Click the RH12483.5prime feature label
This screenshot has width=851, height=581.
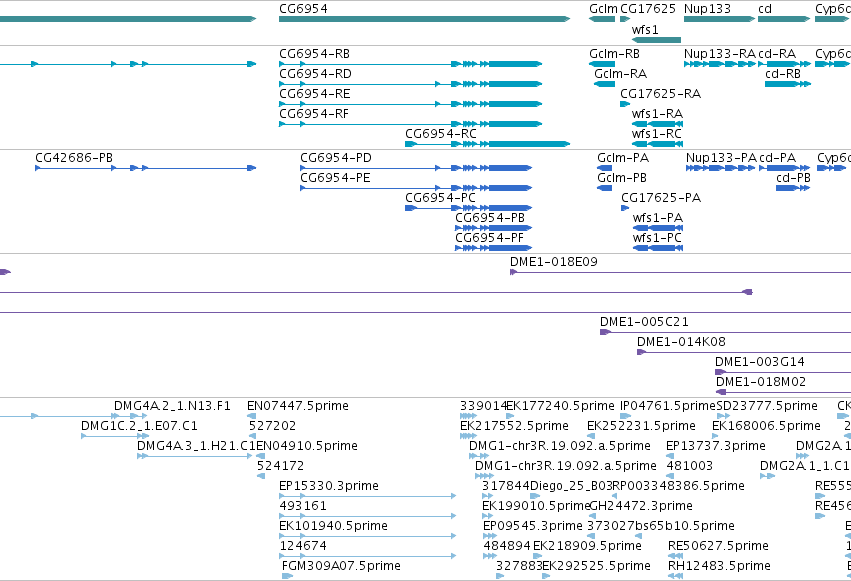point(719,567)
